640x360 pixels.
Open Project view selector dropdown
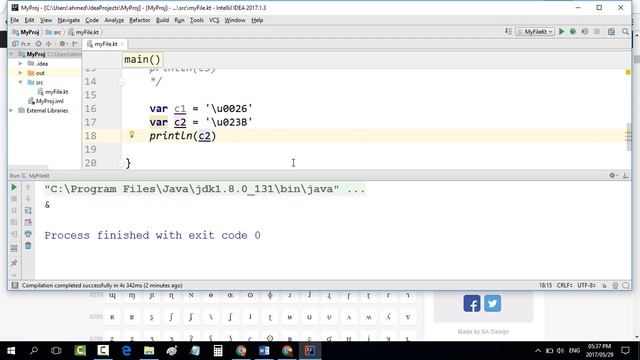21,44
